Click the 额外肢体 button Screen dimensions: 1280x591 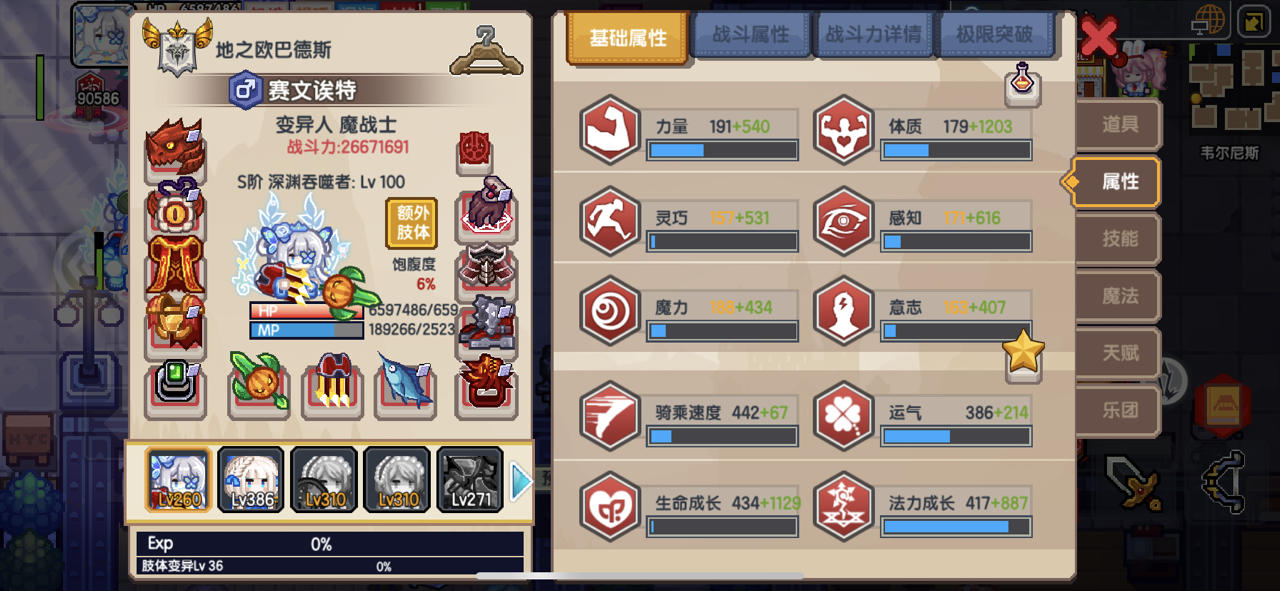[412, 223]
